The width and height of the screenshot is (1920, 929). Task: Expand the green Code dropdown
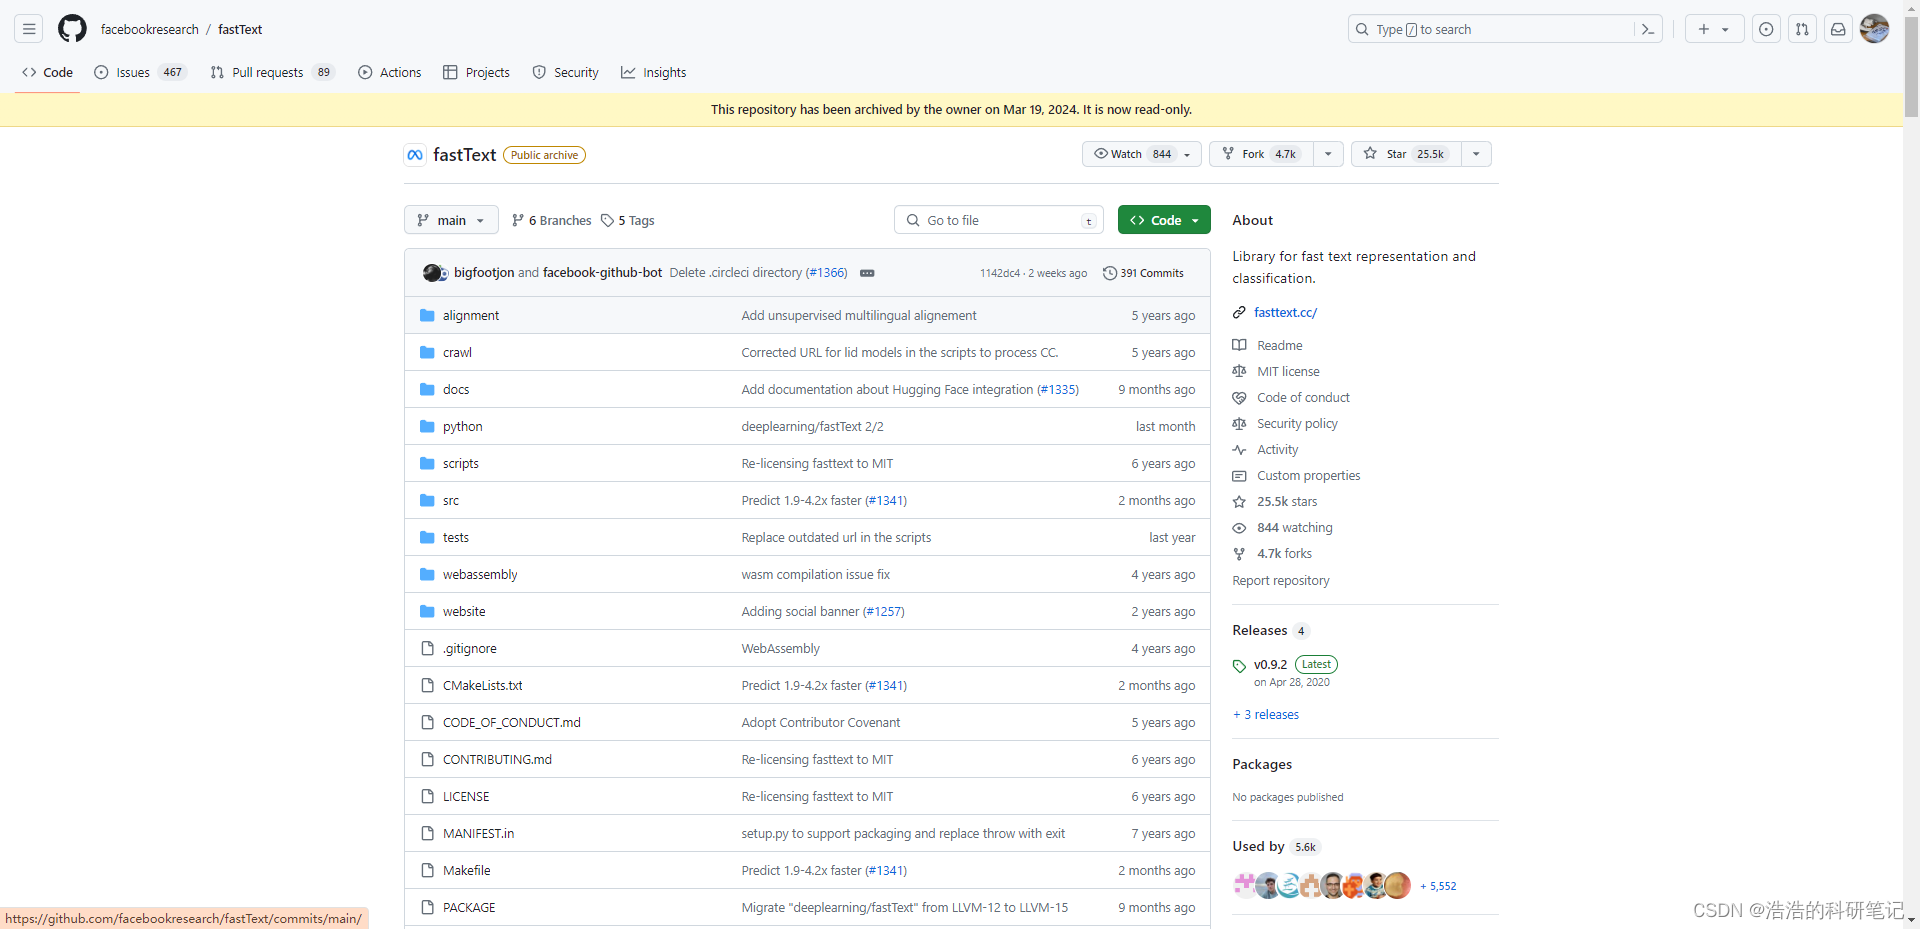(1164, 220)
